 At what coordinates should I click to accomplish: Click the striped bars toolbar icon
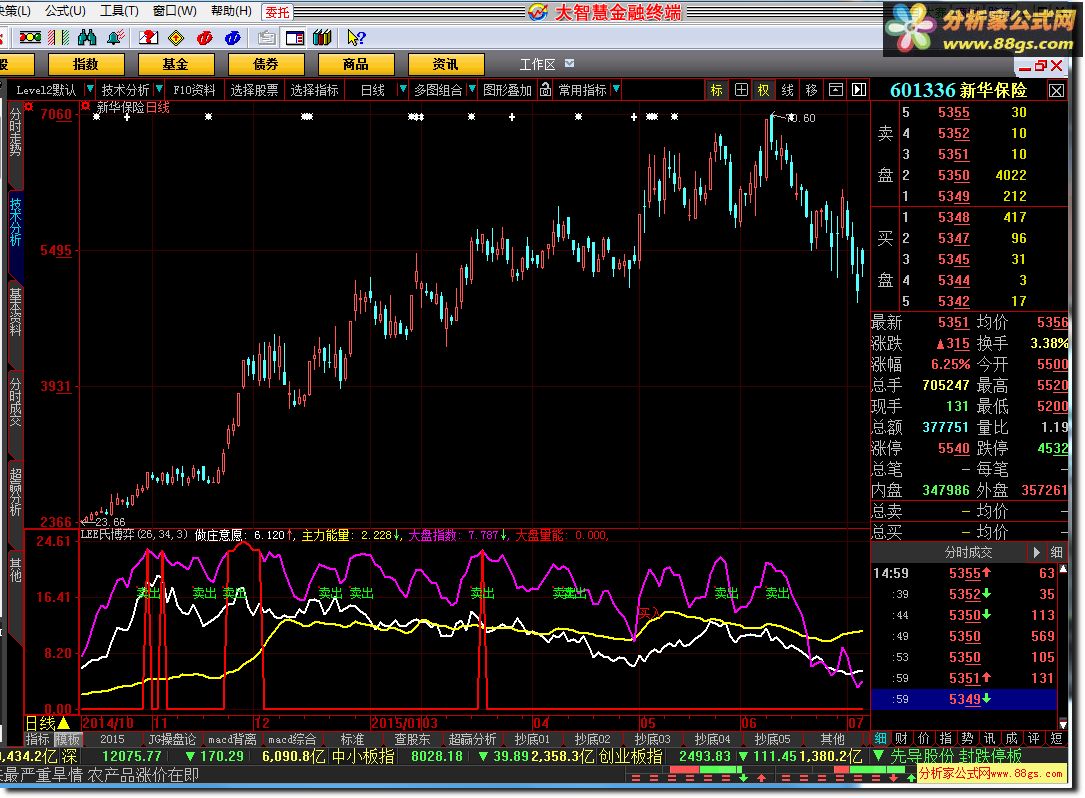(x=59, y=37)
